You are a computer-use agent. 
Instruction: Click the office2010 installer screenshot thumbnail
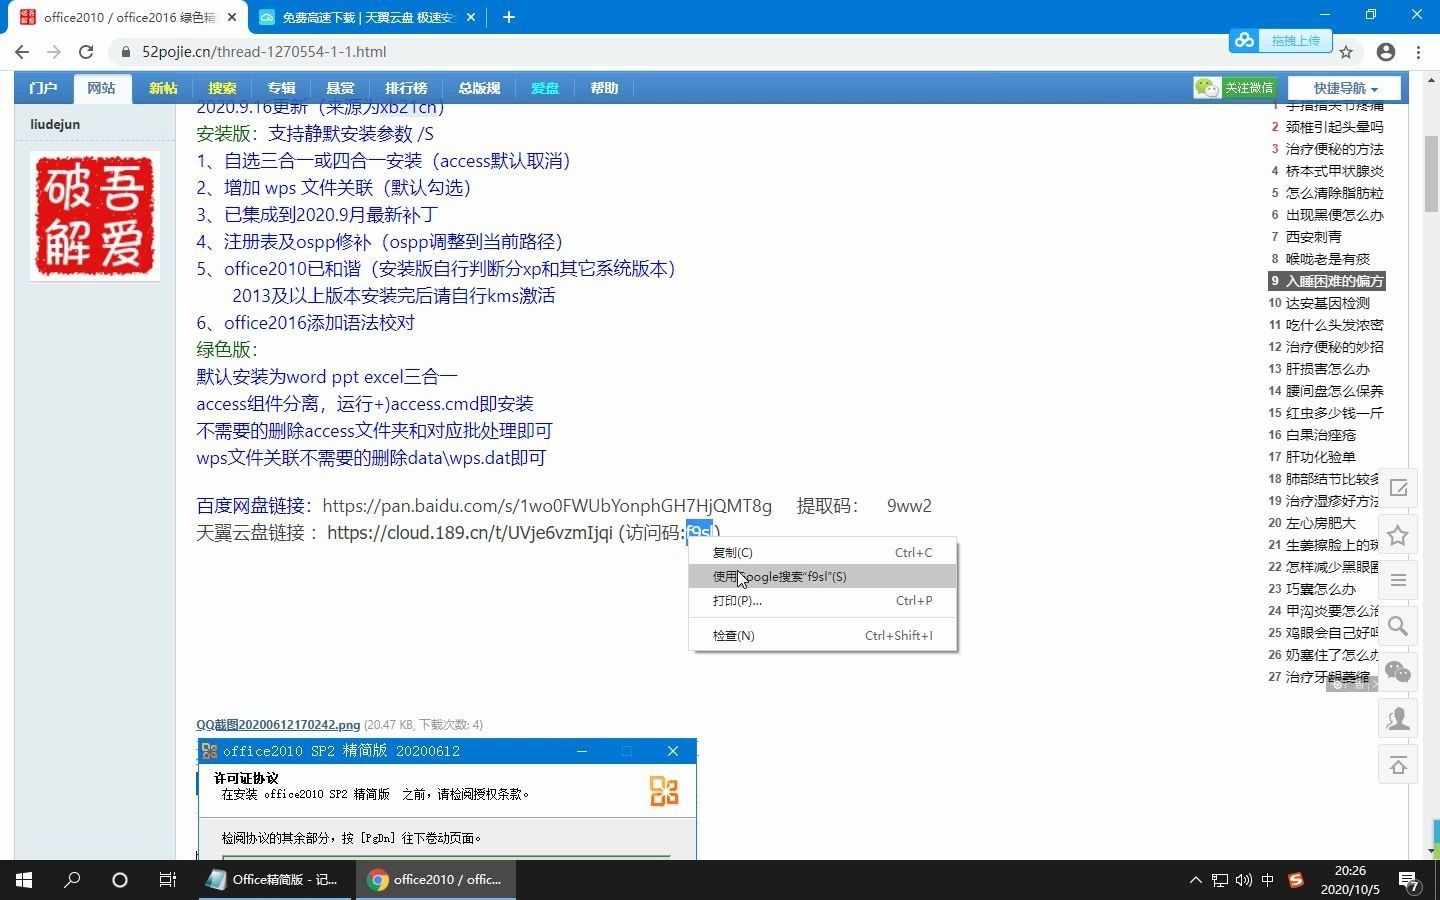pyautogui.click(x=447, y=799)
